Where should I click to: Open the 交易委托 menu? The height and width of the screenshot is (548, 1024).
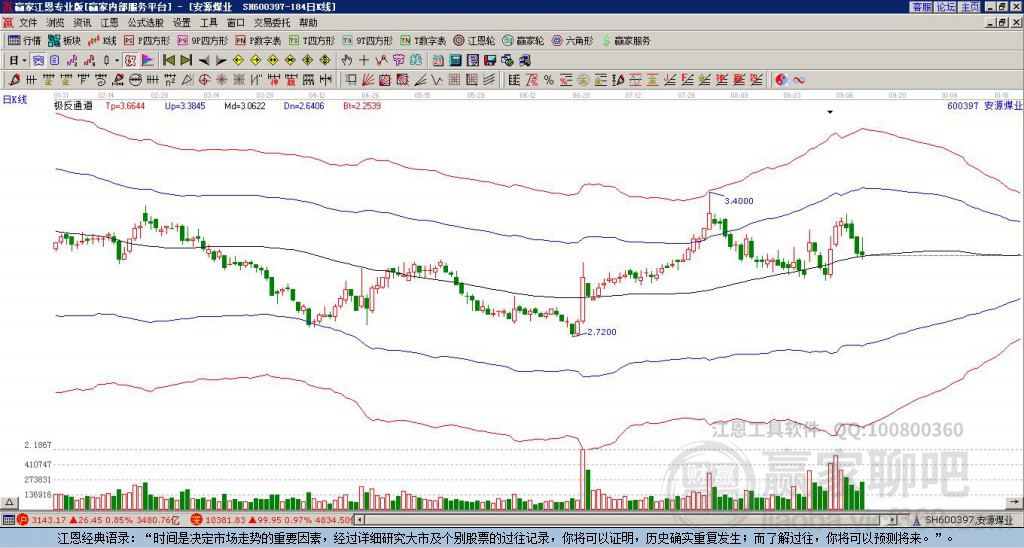pyautogui.click(x=272, y=23)
